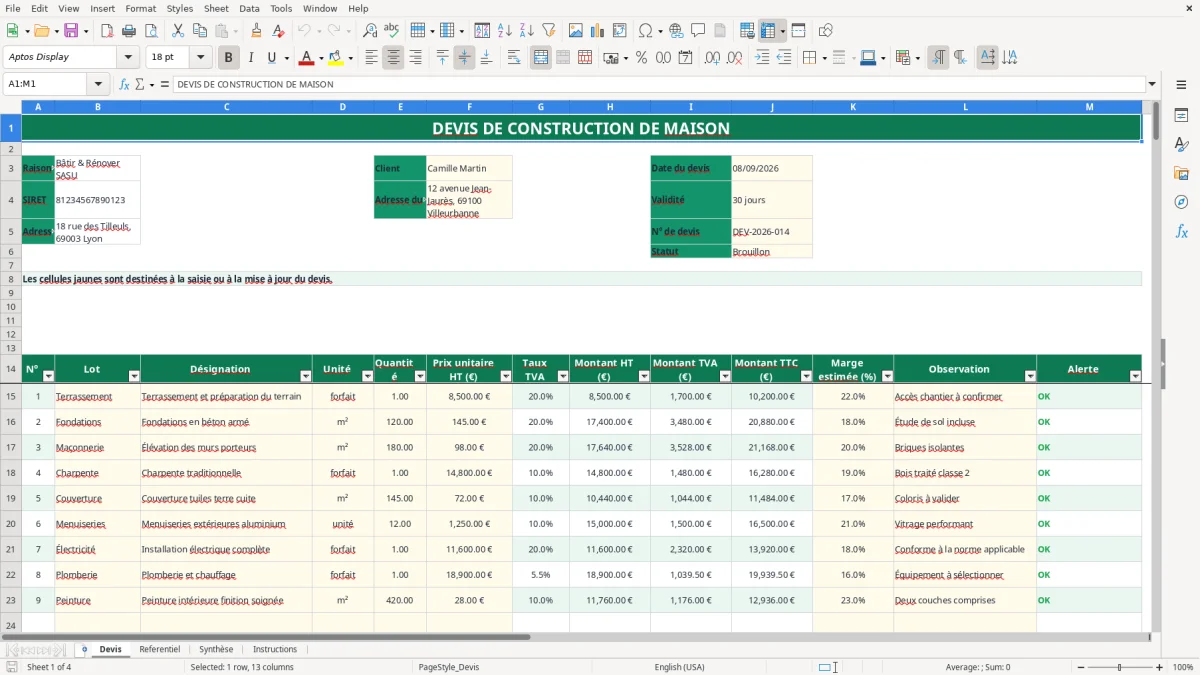Viewport: 1200px width, 675px height.
Task: Cut the selected cells
Action: click(x=177, y=31)
